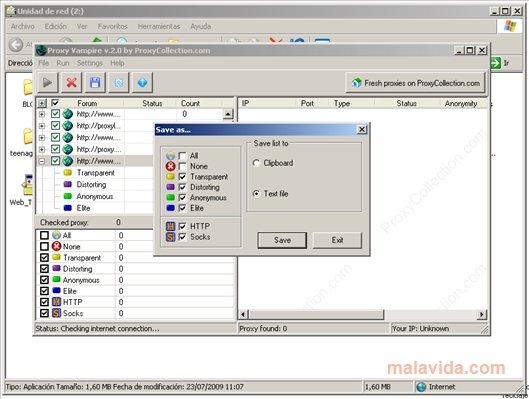The width and height of the screenshot is (529, 399).
Task: Expand the first http://www.... forum node
Action: tap(41, 114)
